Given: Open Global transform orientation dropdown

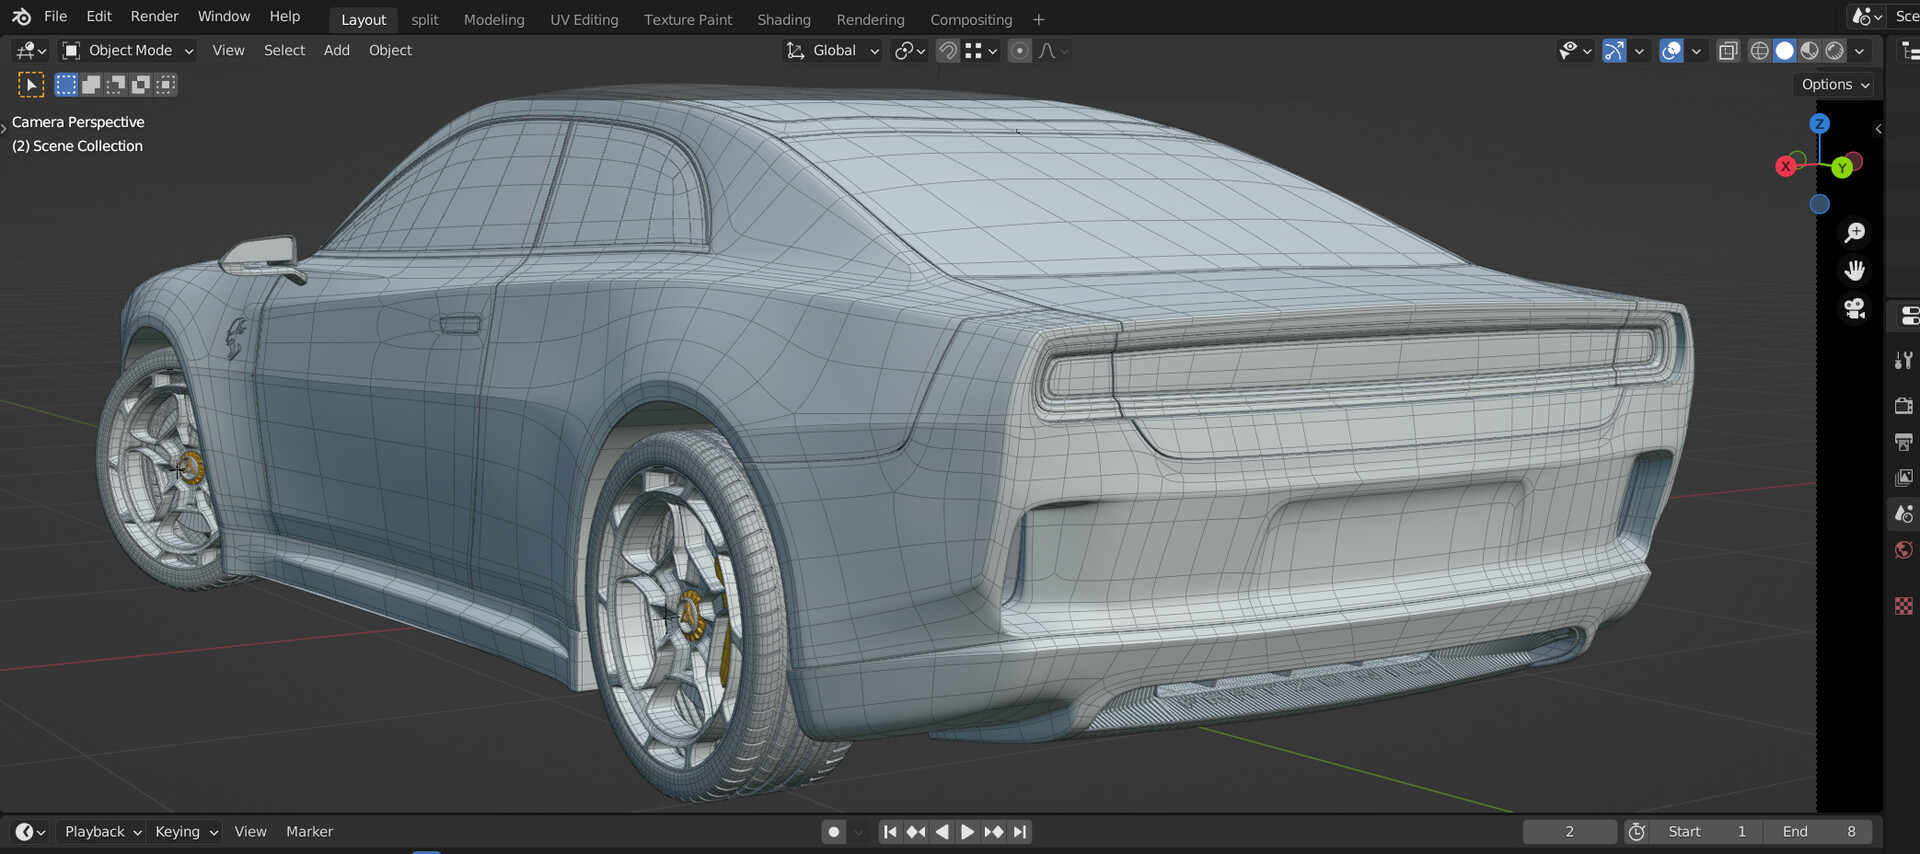Looking at the screenshot, I should pyautogui.click(x=832, y=50).
